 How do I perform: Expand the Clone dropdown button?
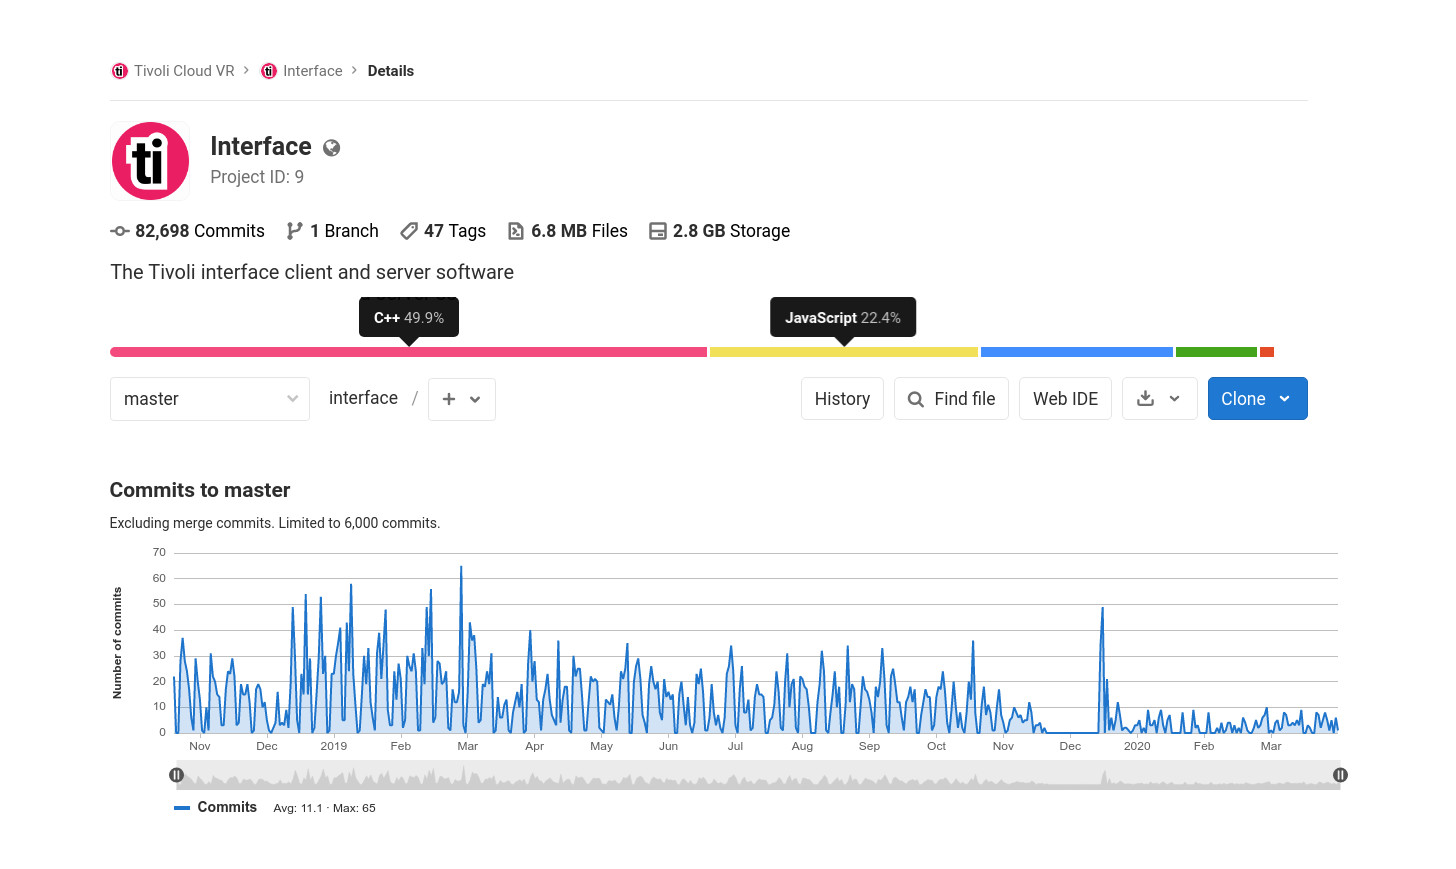[1257, 399]
